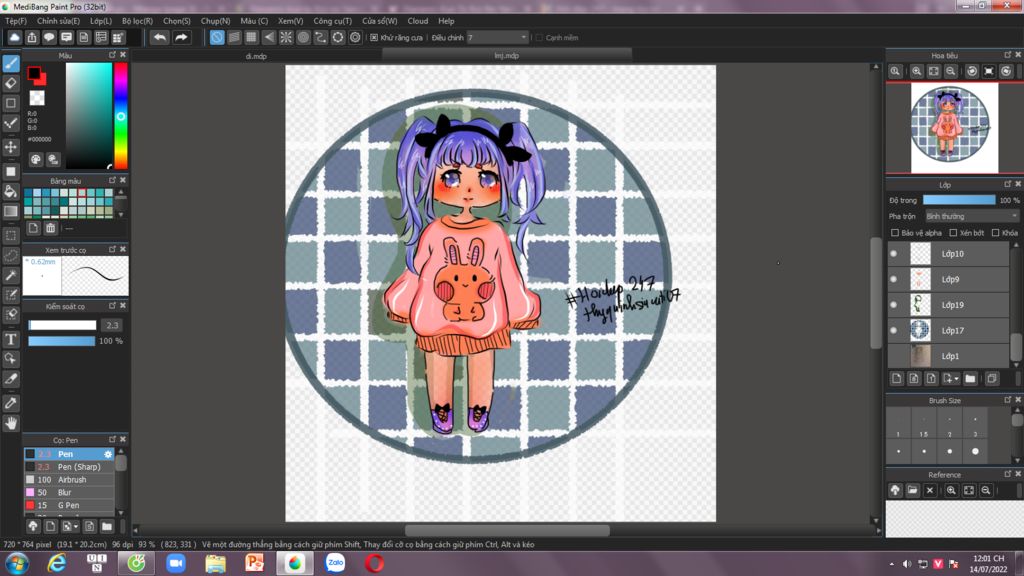Toggle the Cạnh mềm checkbox

(x=539, y=38)
